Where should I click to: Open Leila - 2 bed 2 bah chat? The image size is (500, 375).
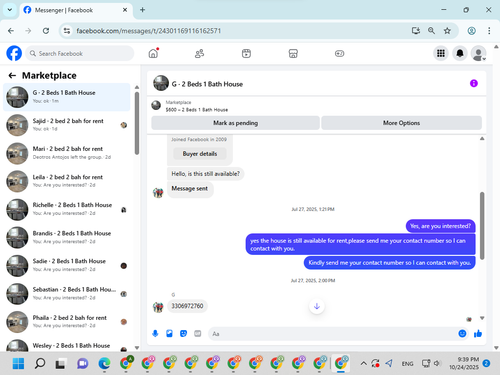67,181
